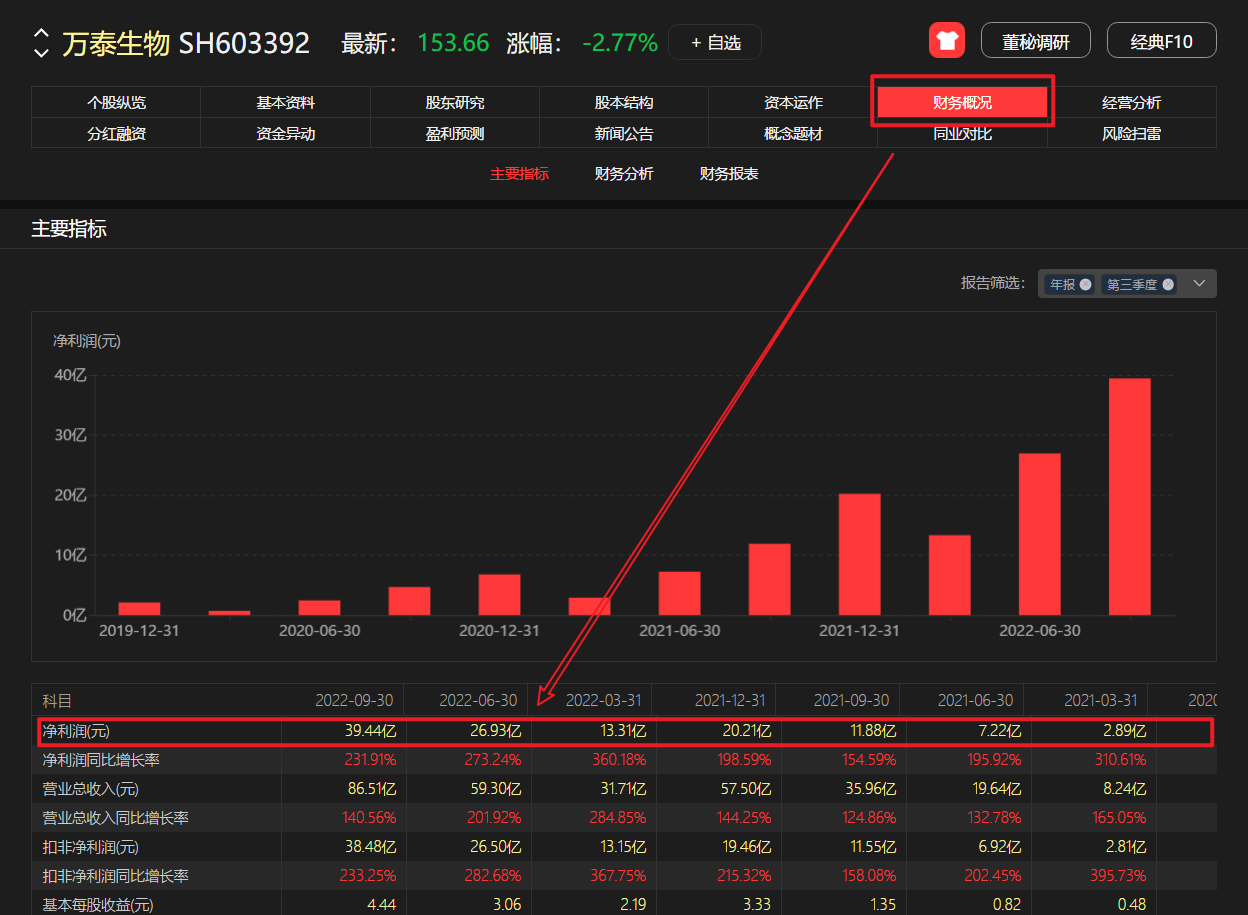The height and width of the screenshot is (915, 1248).
Task: Switch to 经典F10 view
Action: click(1162, 41)
